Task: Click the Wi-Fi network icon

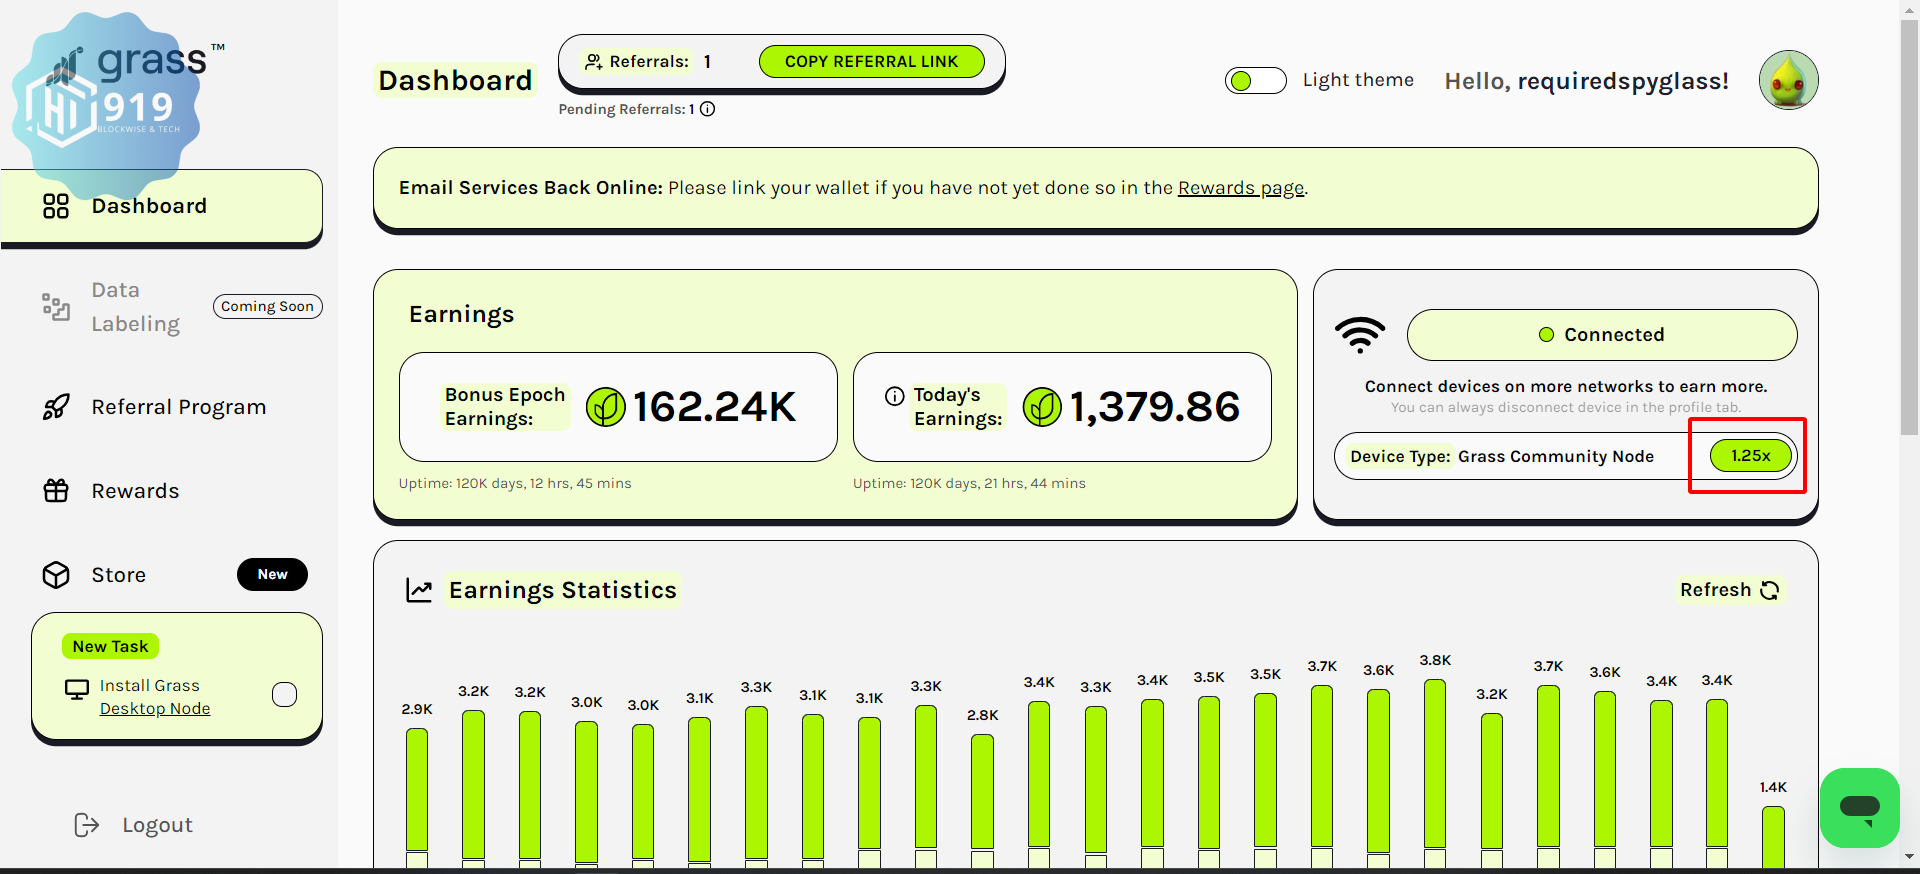Action: click(1360, 335)
